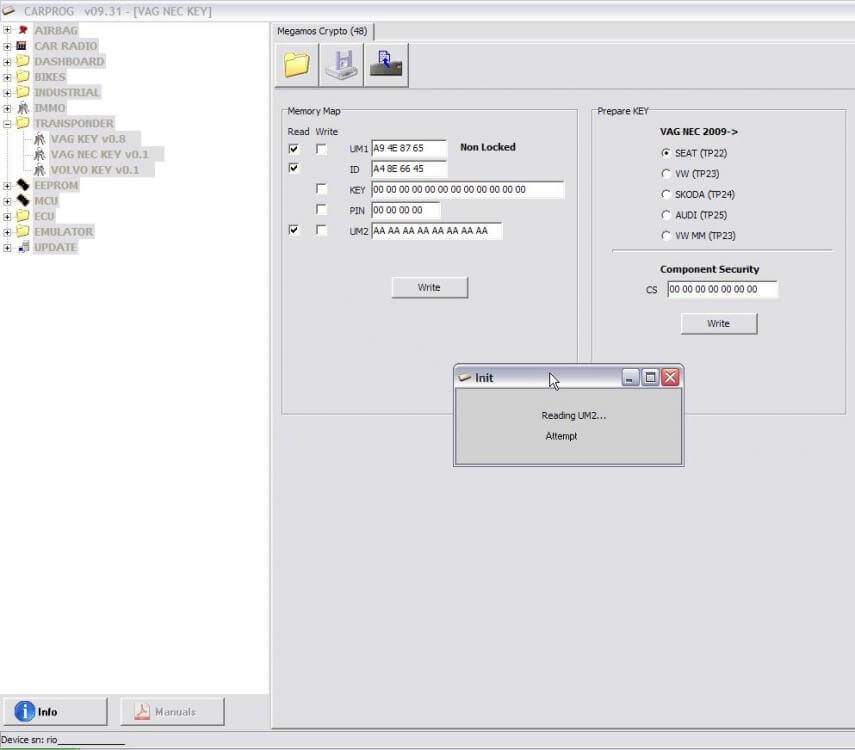Expand the ECU tree node

click(7, 217)
